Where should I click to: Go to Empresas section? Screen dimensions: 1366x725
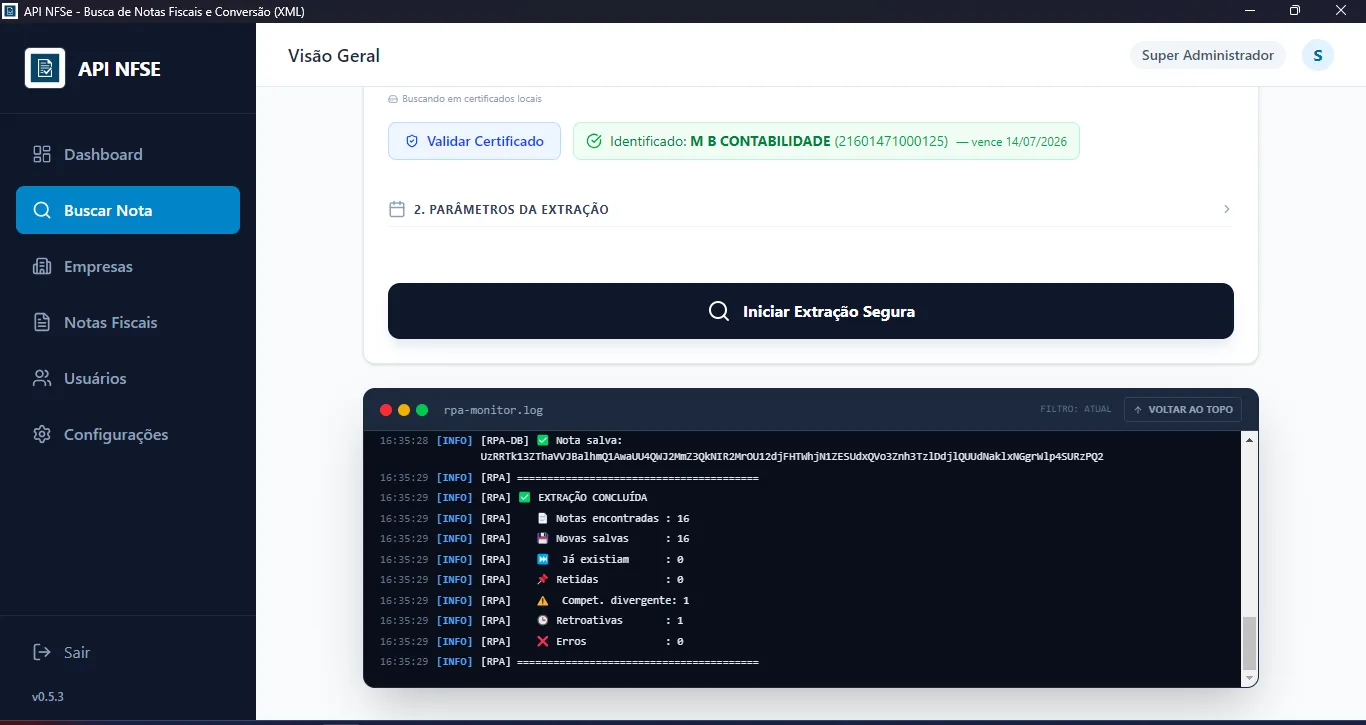[x=128, y=266]
